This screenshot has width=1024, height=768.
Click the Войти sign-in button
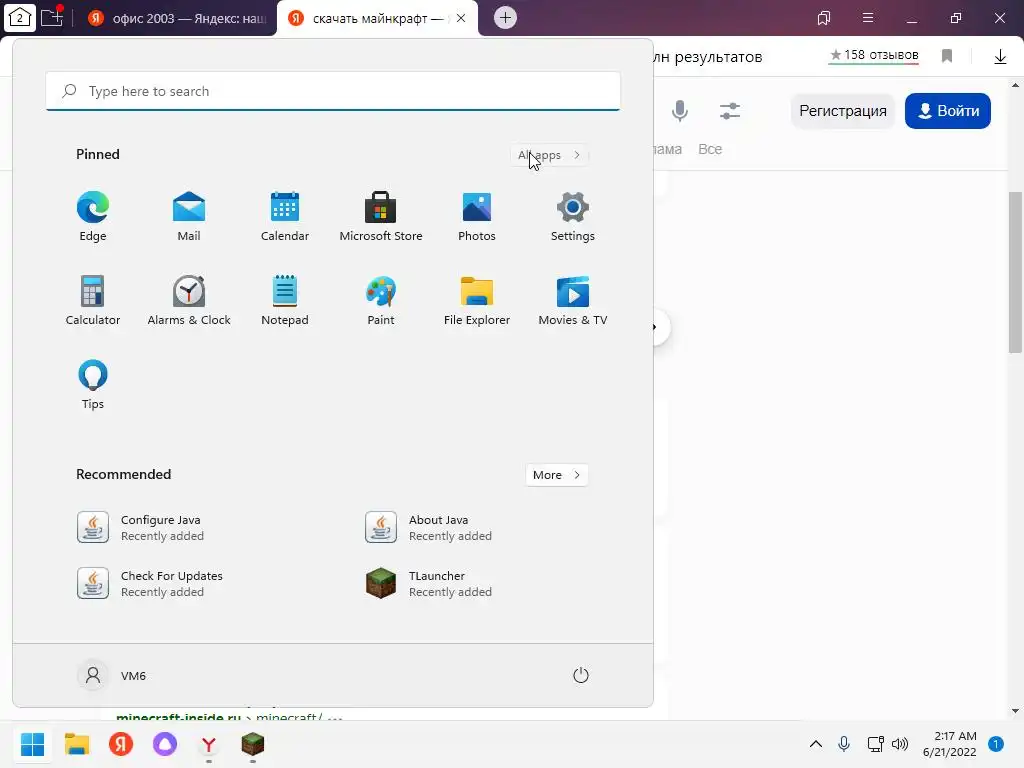pyautogui.click(x=948, y=111)
